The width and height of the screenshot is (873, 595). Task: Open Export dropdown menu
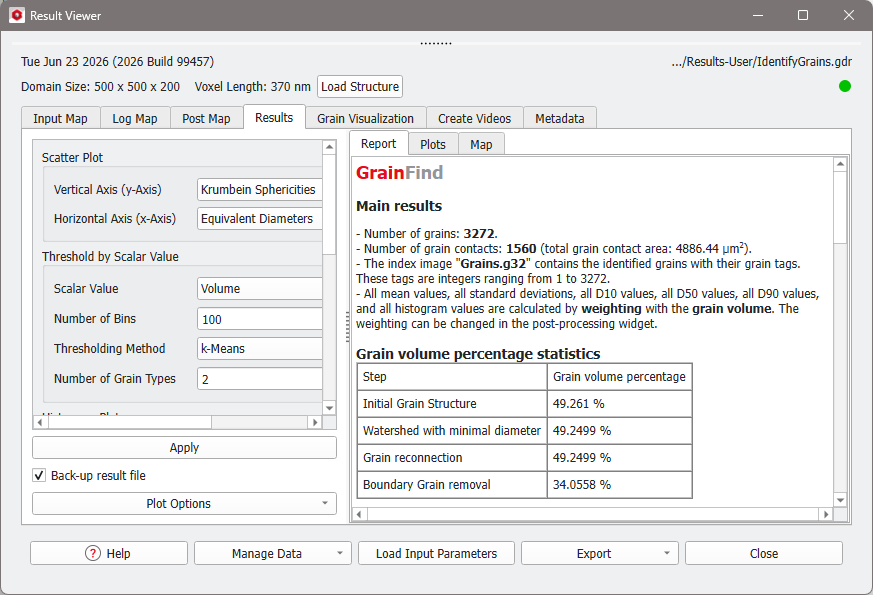tap(600, 553)
